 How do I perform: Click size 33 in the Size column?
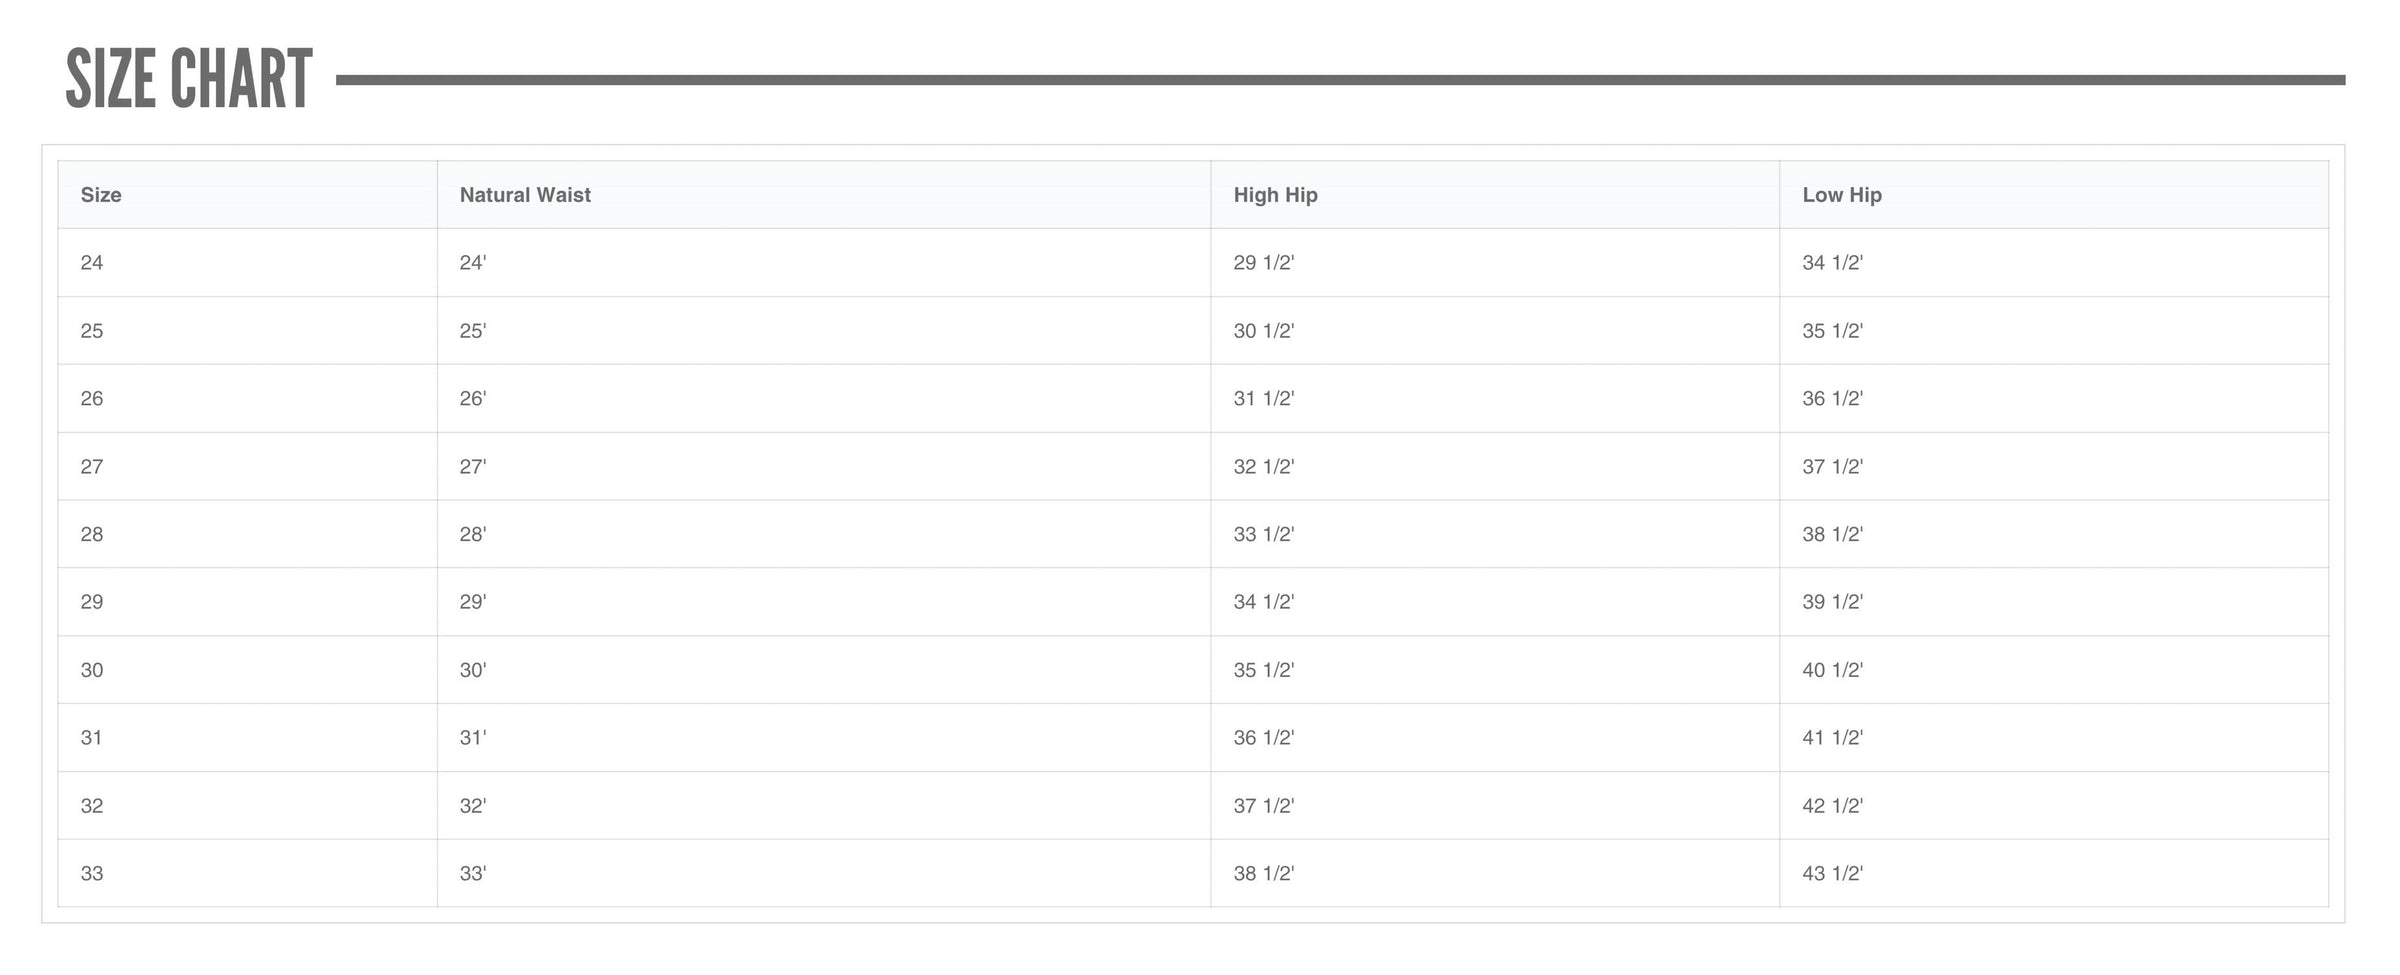92,874
